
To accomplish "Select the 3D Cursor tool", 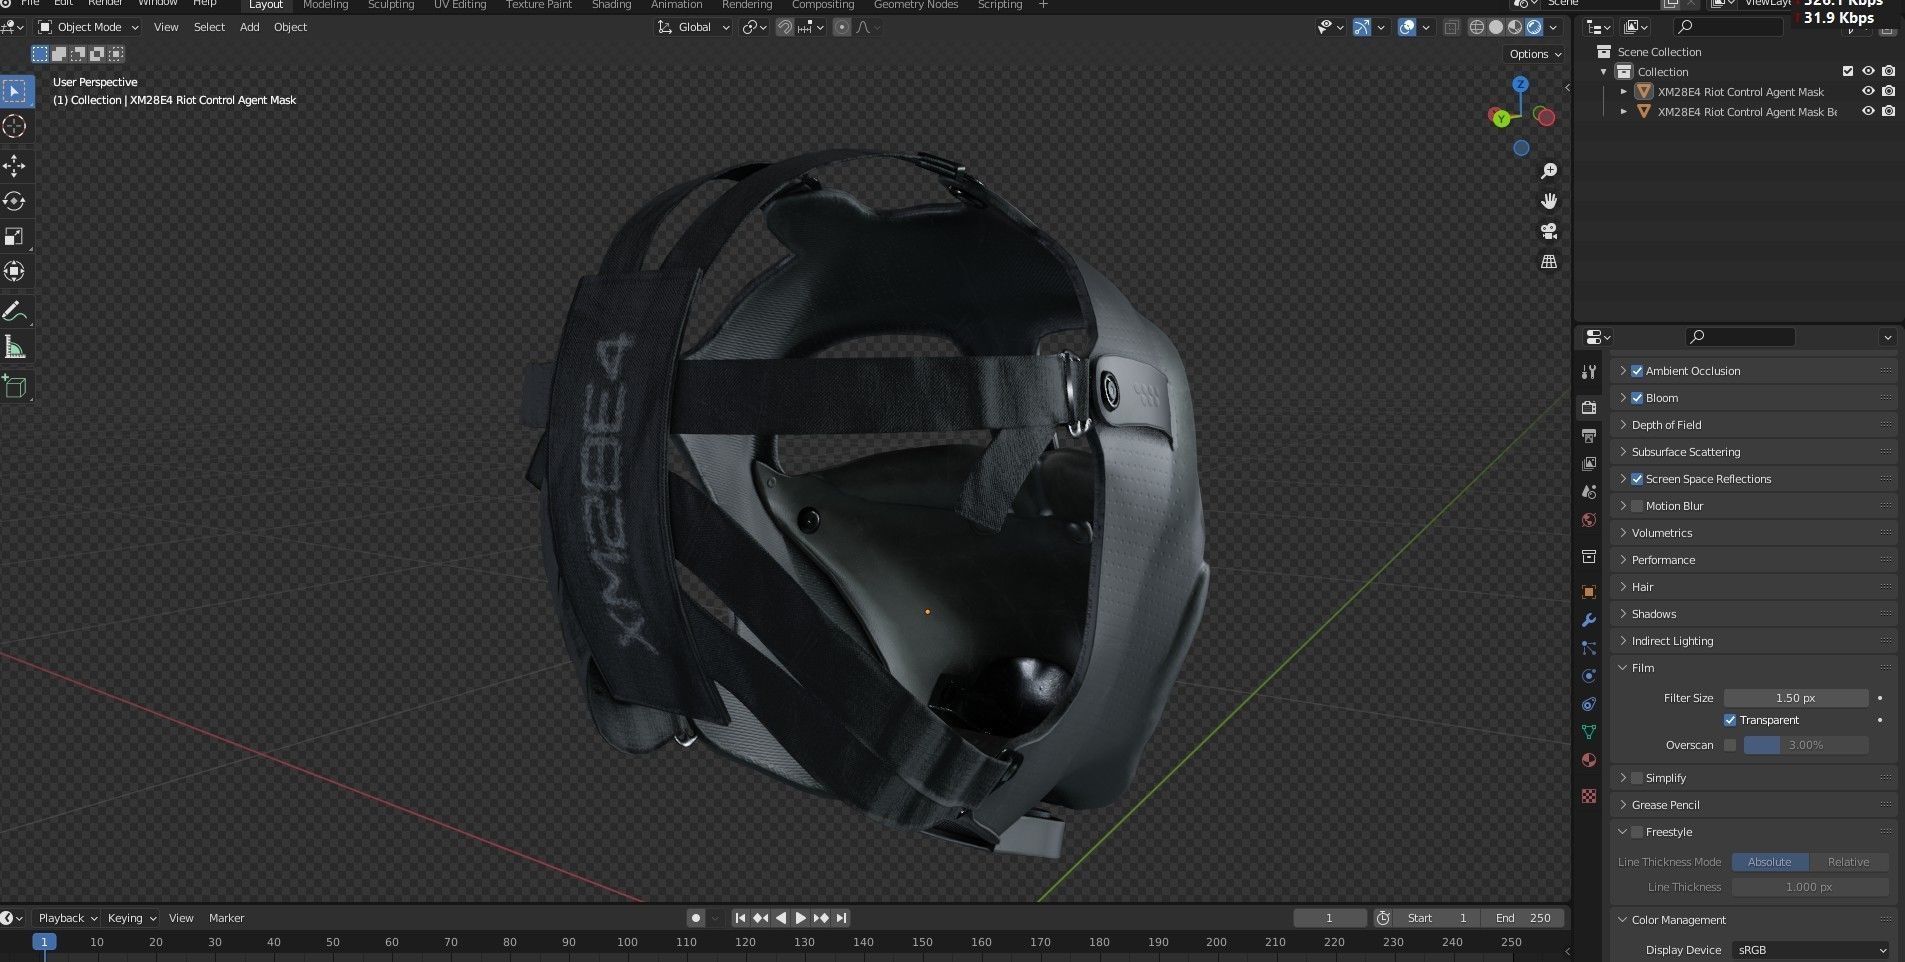I will (x=15, y=126).
